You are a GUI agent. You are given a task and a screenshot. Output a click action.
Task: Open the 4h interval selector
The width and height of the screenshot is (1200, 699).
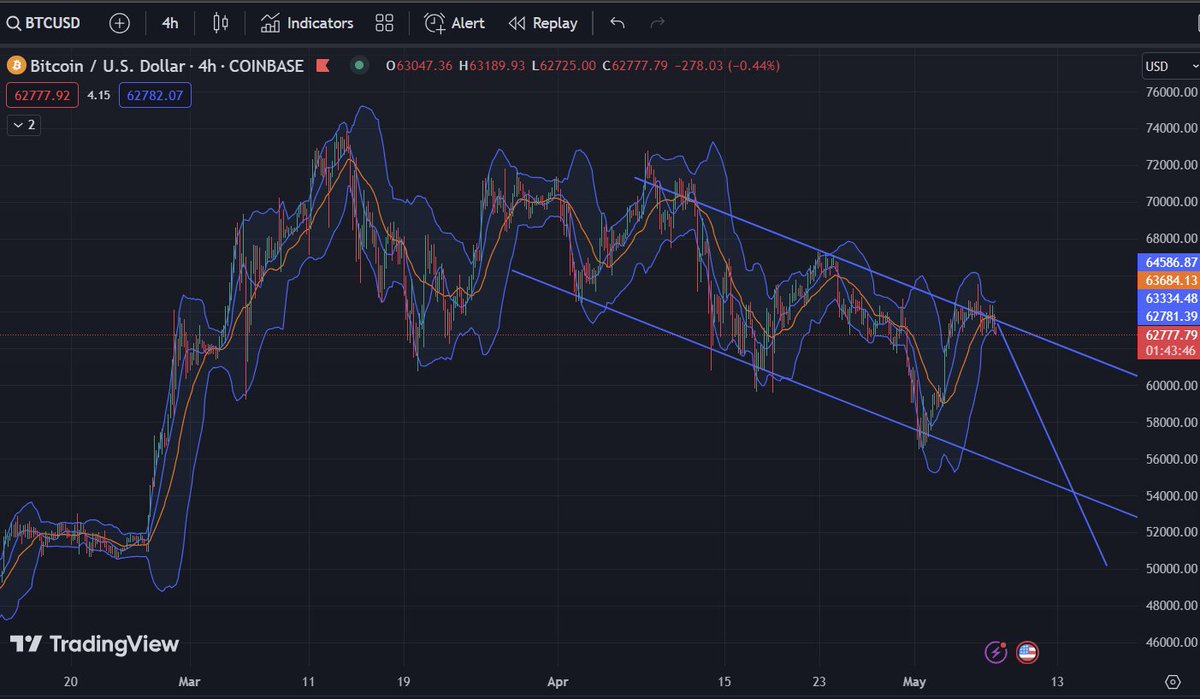point(170,23)
